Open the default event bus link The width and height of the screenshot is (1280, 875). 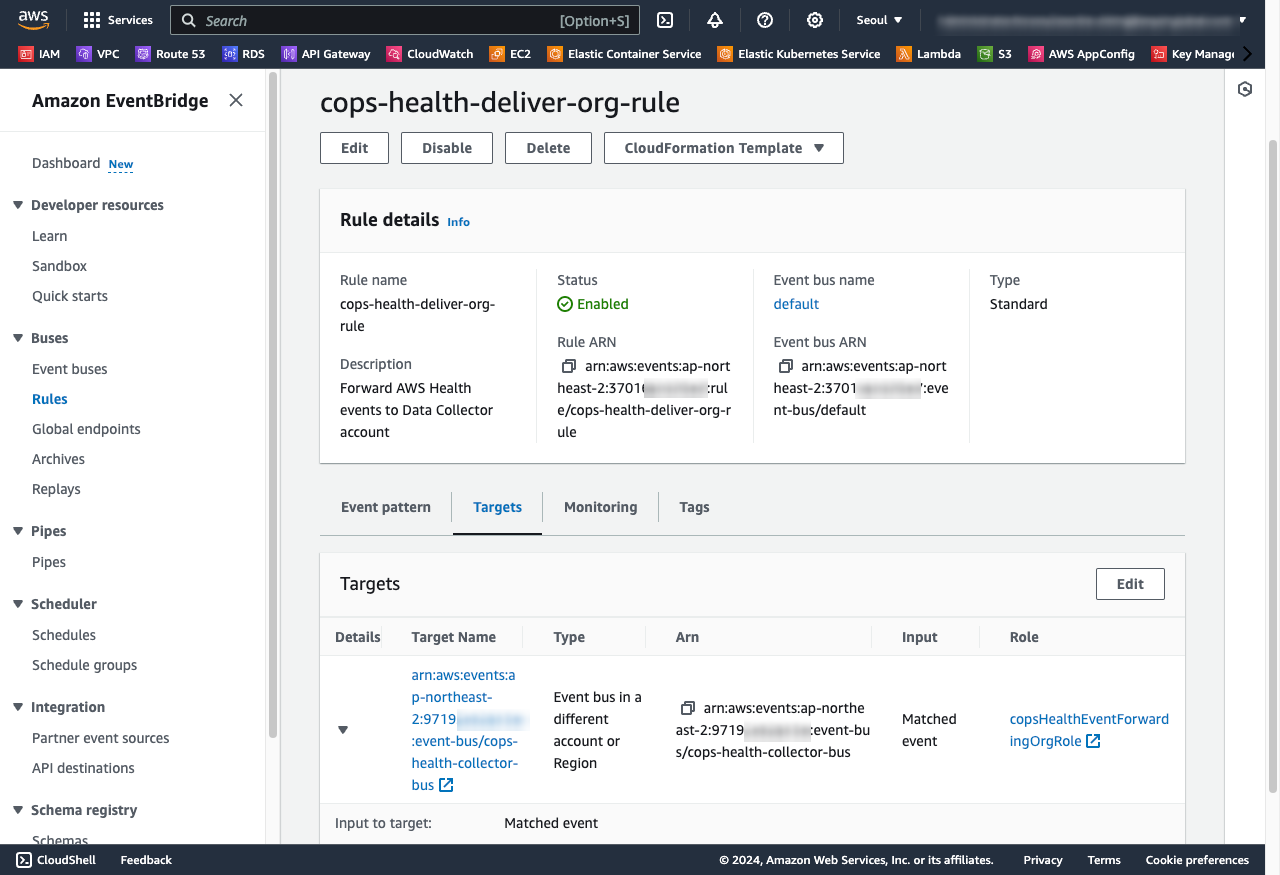click(796, 304)
